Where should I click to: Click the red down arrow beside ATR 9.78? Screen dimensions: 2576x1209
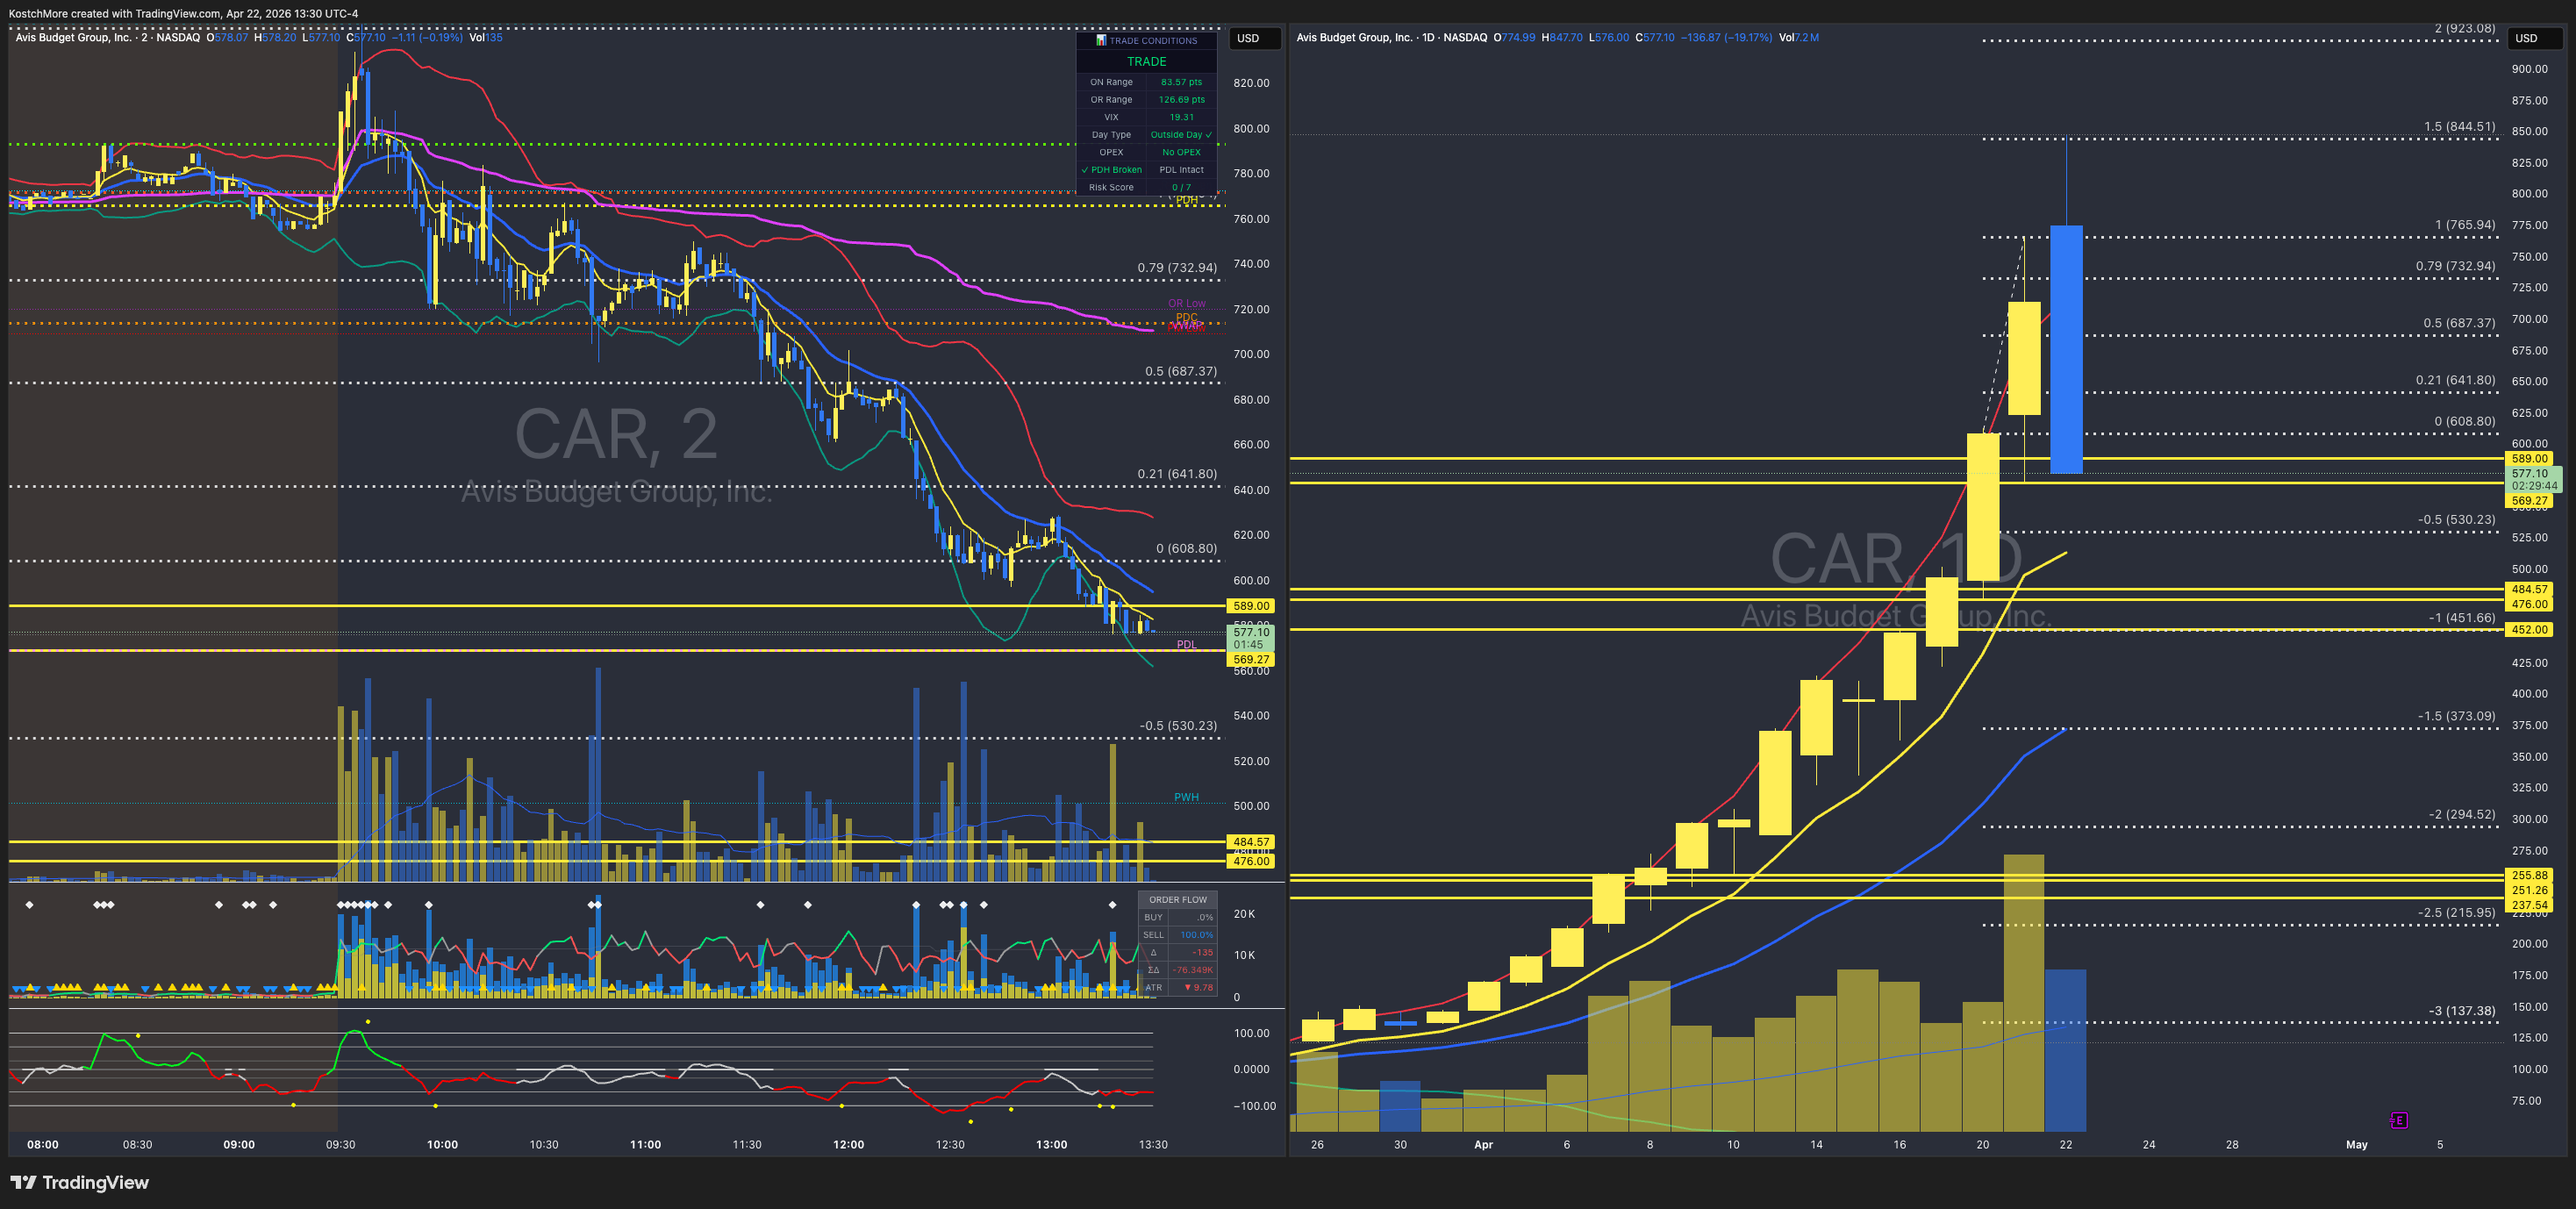[1188, 988]
